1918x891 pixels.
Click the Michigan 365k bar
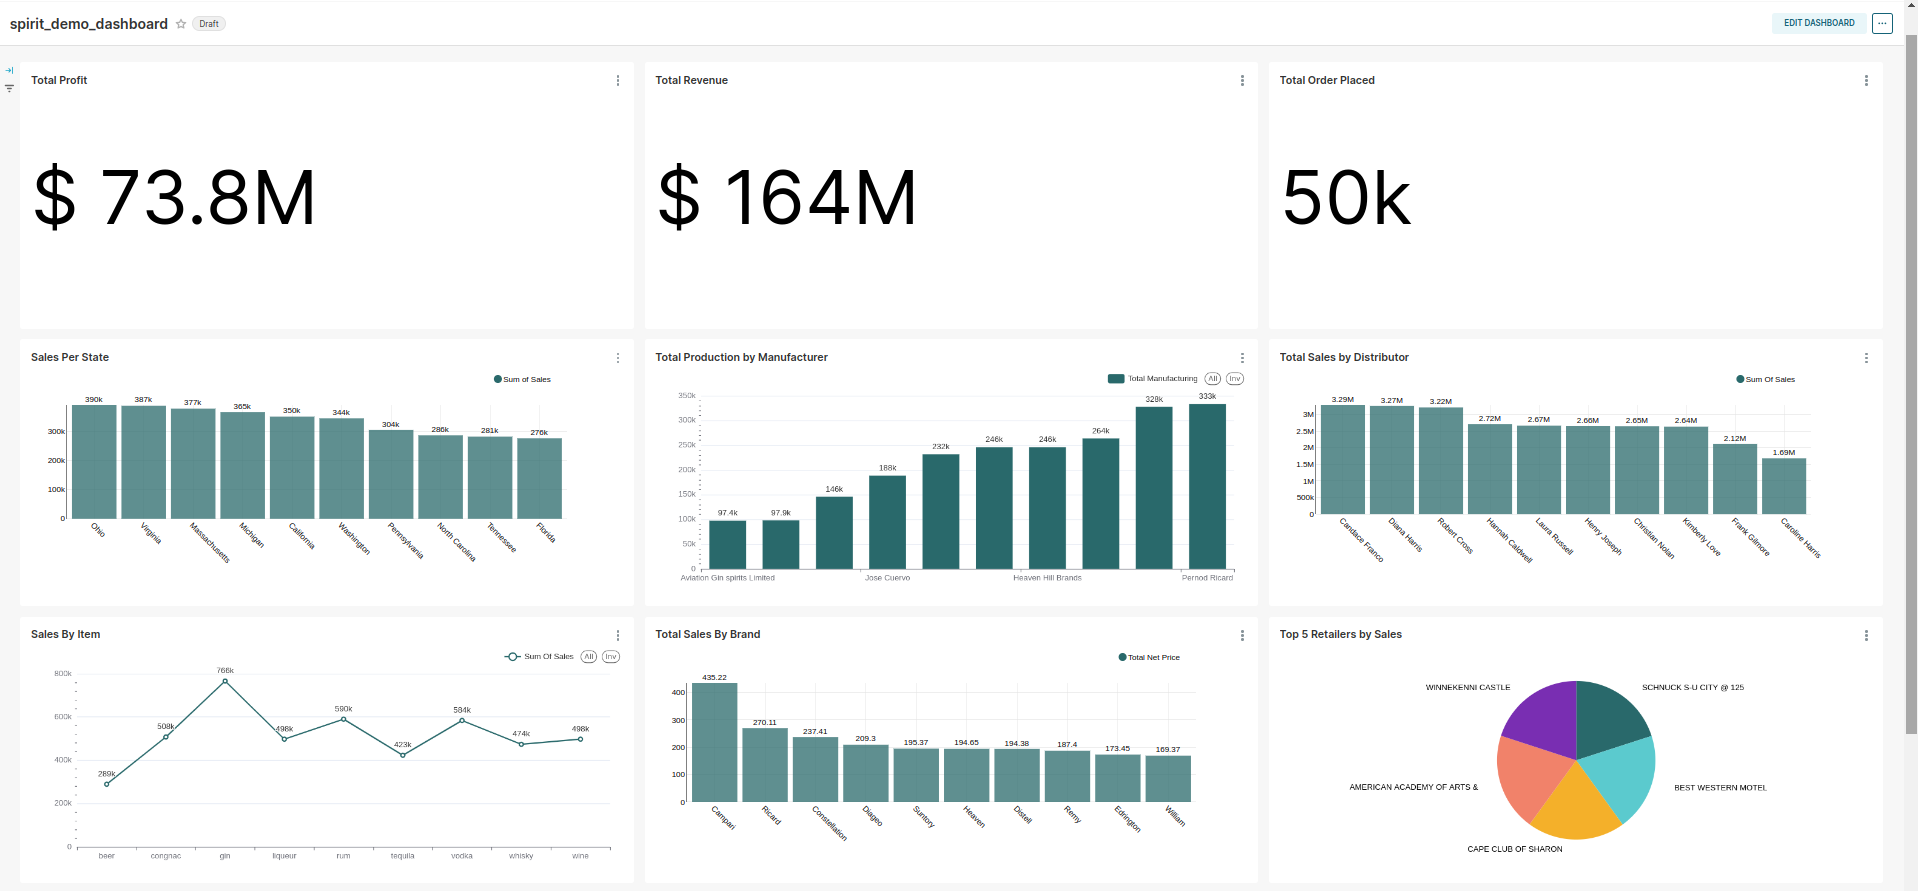tap(243, 465)
